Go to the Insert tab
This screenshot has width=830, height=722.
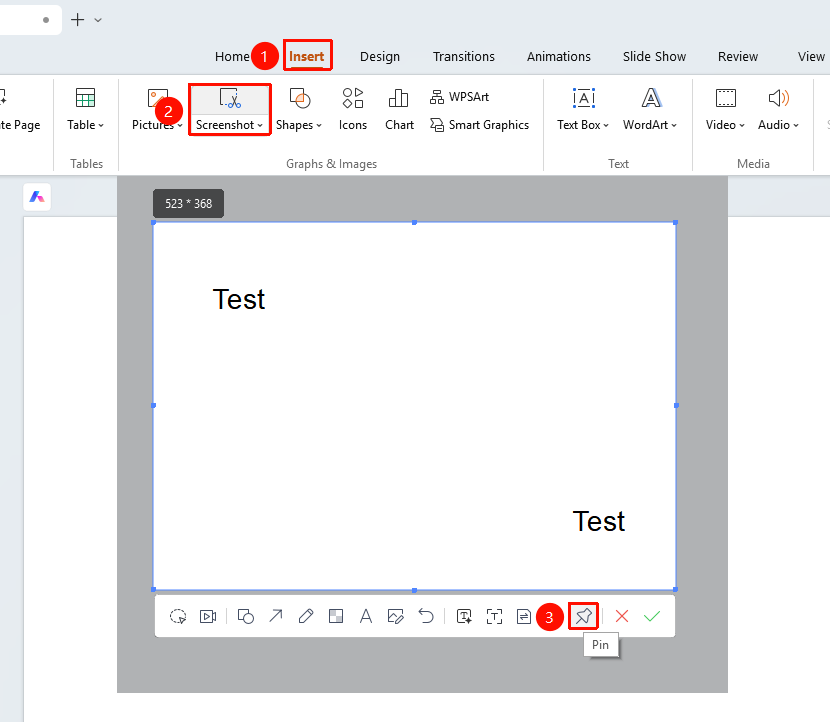[307, 56]
